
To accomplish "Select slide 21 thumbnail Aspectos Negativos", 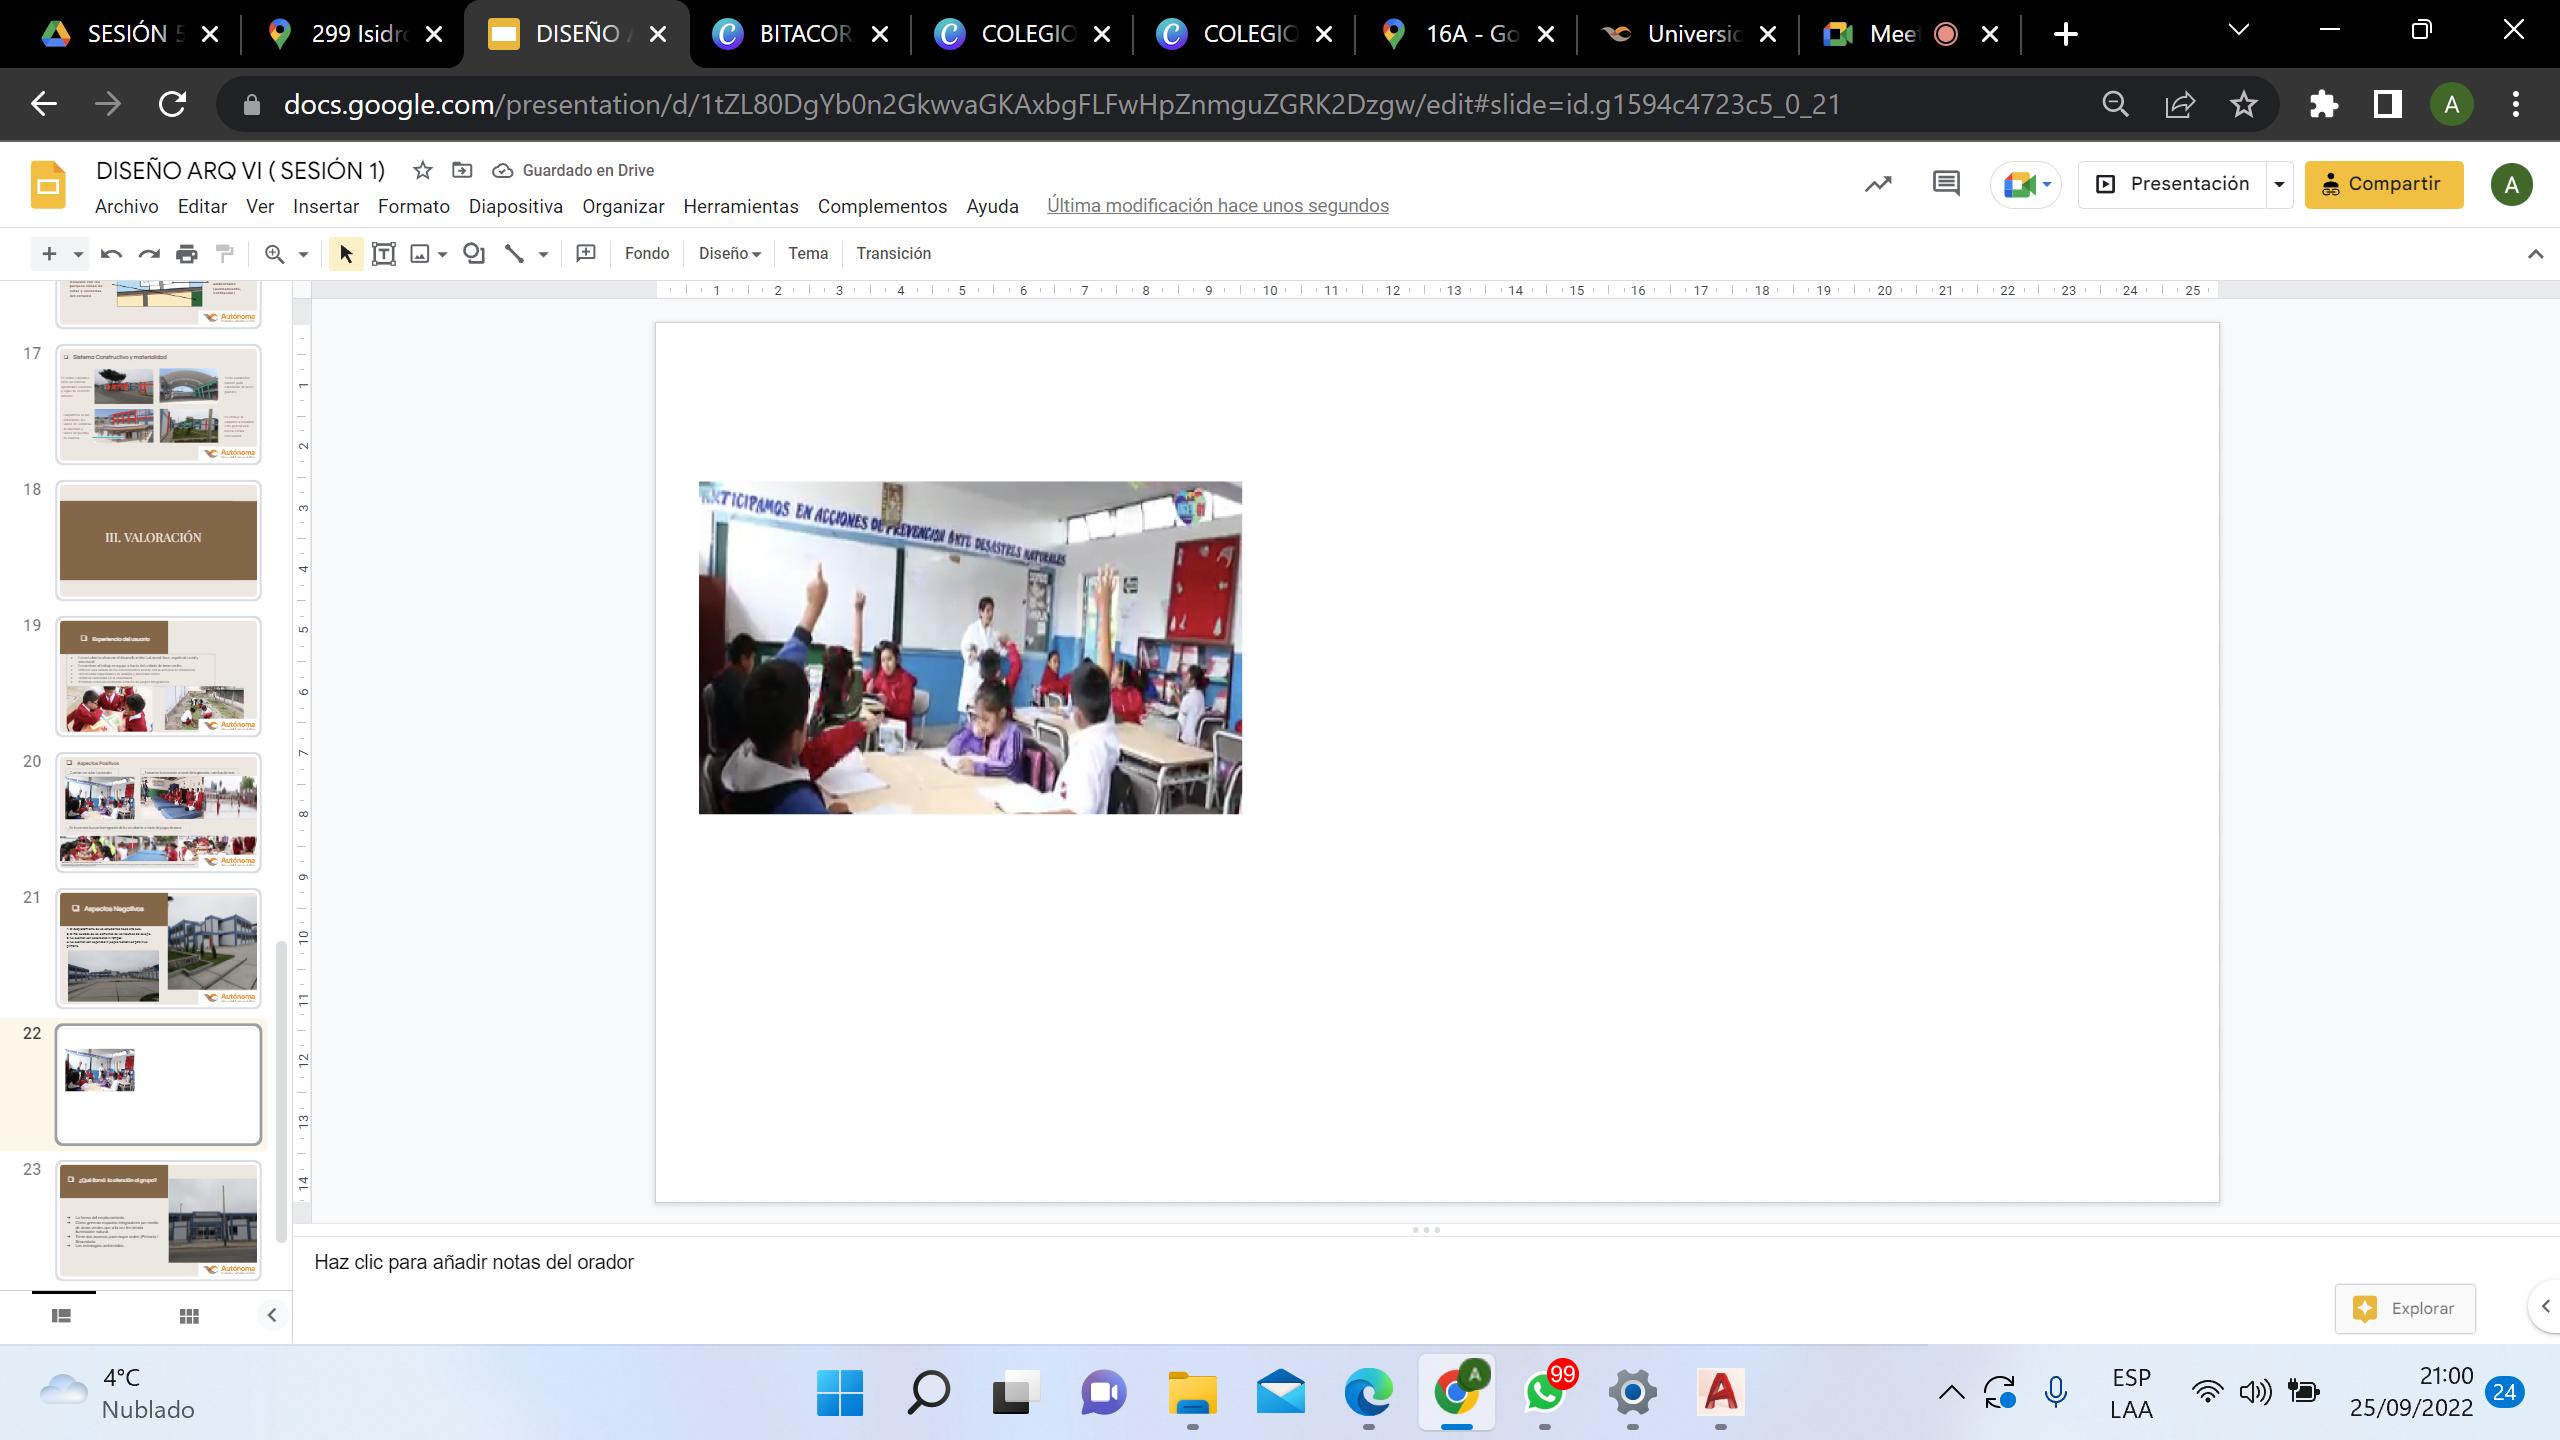I will click(158, 948).
